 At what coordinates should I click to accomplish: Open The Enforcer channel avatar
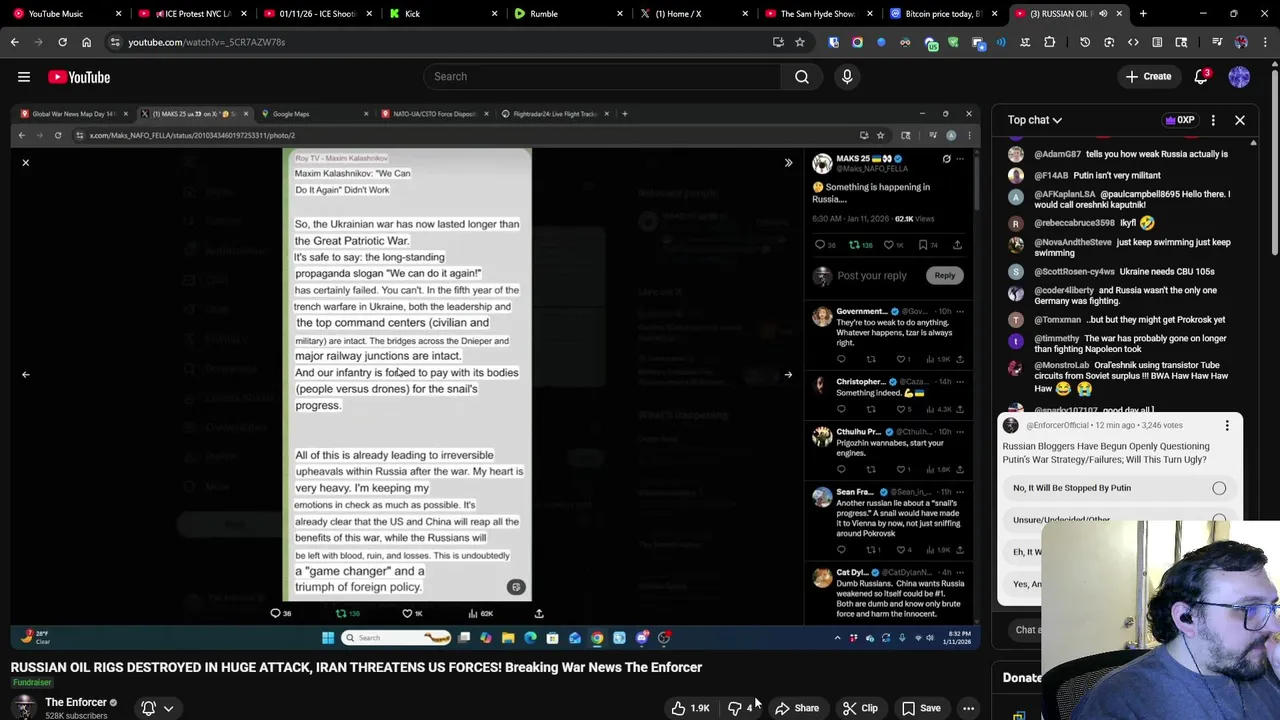tap(24, 707)
